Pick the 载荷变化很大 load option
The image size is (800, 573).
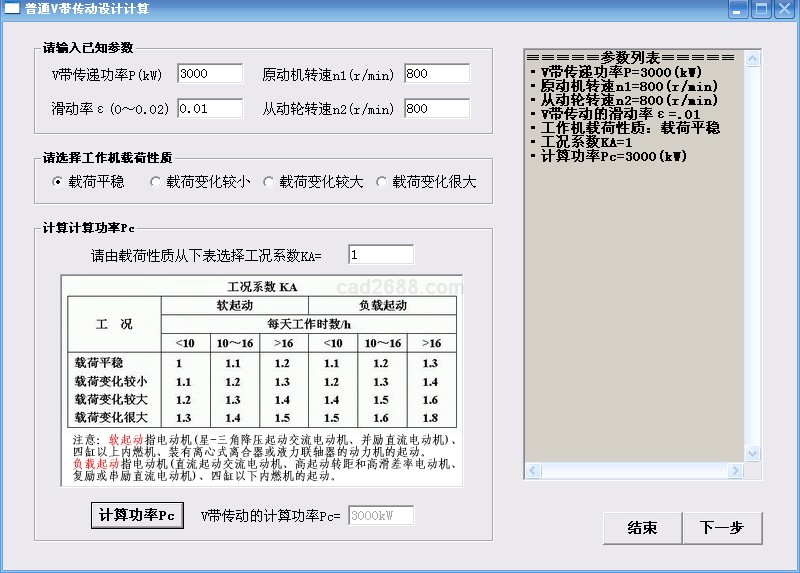381,182
